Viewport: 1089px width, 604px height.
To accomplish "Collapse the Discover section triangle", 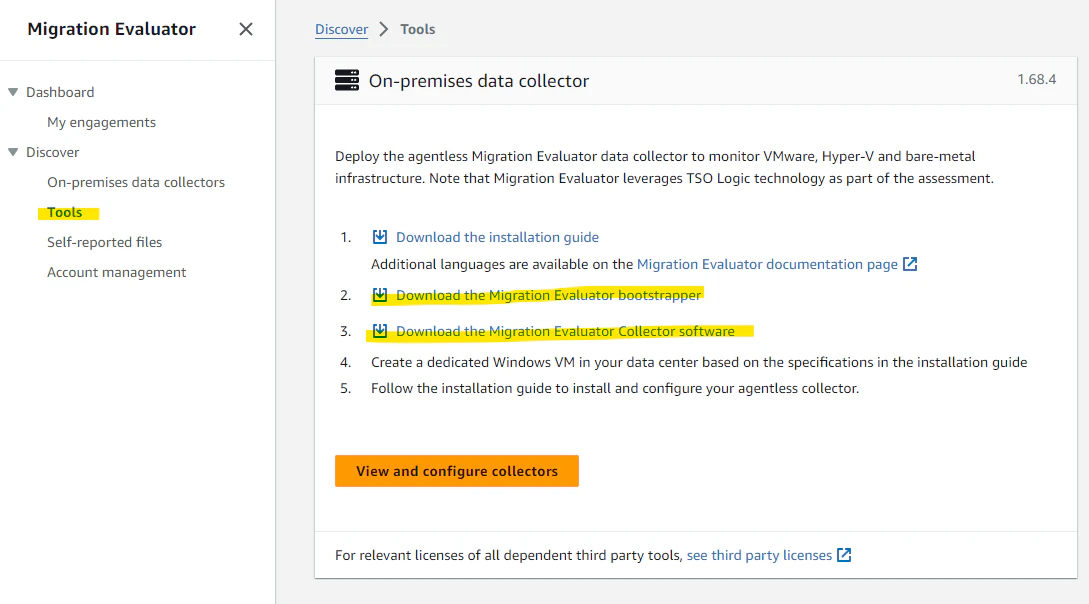I will [13, 152].
